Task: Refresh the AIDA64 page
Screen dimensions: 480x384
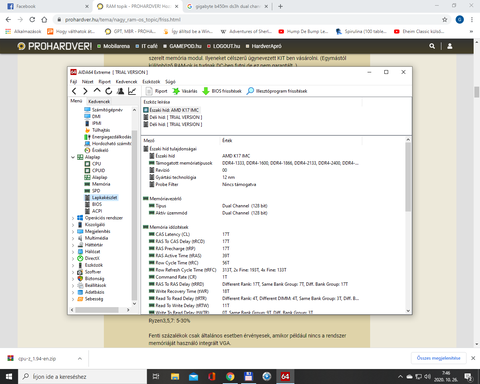Action: click(109, 91)
